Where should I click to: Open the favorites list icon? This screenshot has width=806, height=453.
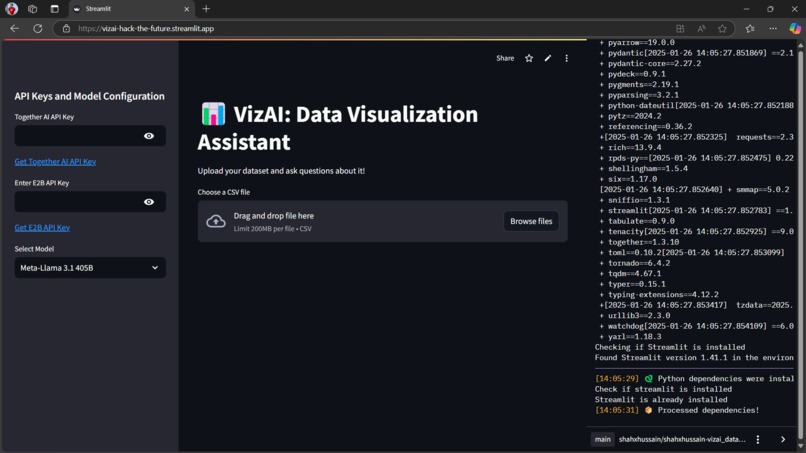click(x=750, y=28)
